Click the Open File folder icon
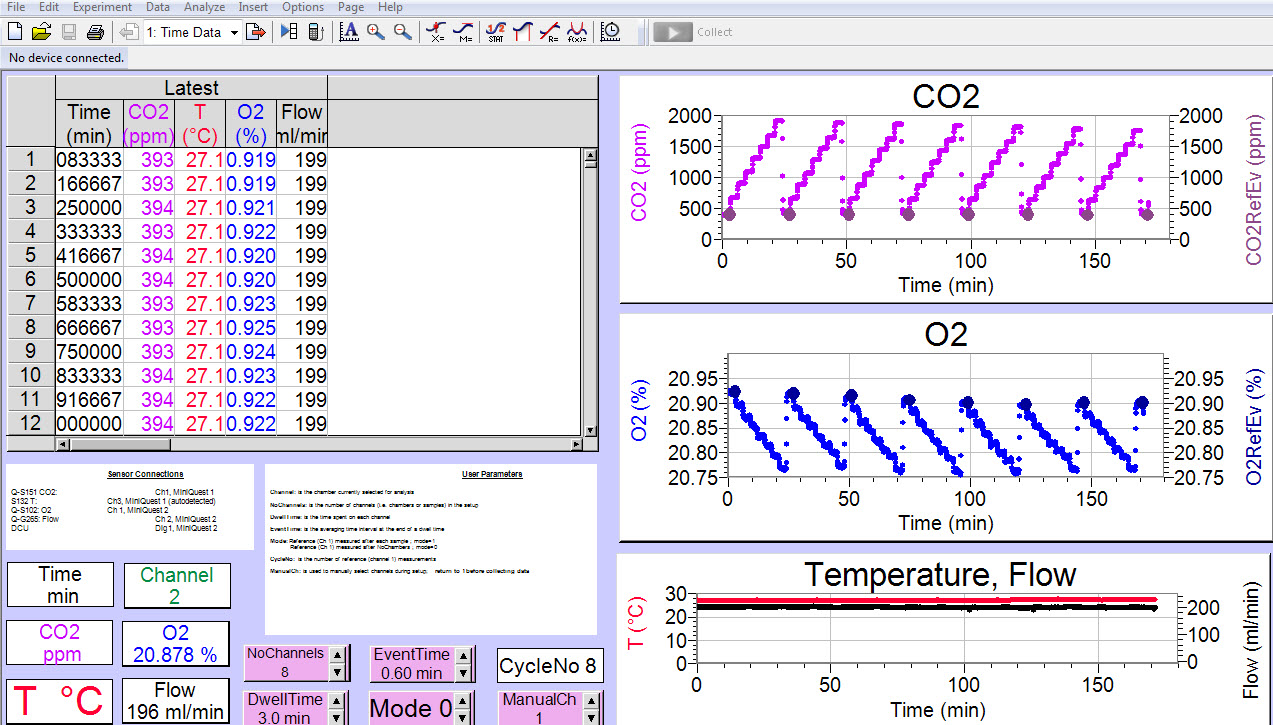The height and width of the screenshot is (725, 1273). point(40,31)
